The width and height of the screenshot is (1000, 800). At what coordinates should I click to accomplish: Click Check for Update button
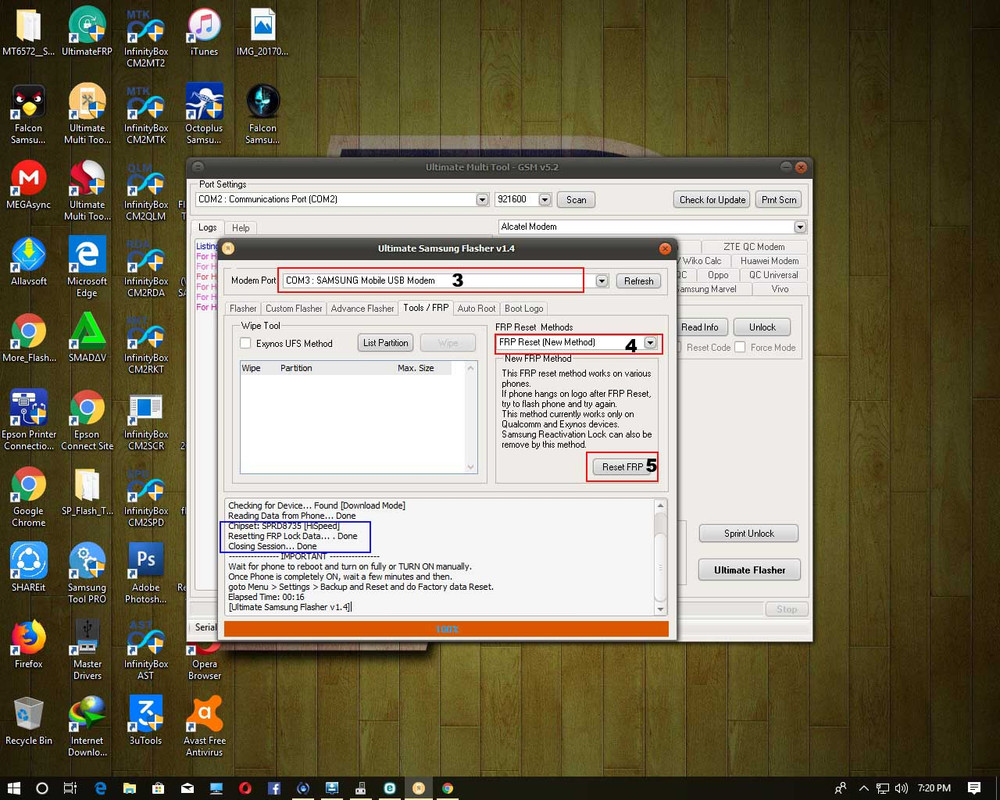pos(712,200)
